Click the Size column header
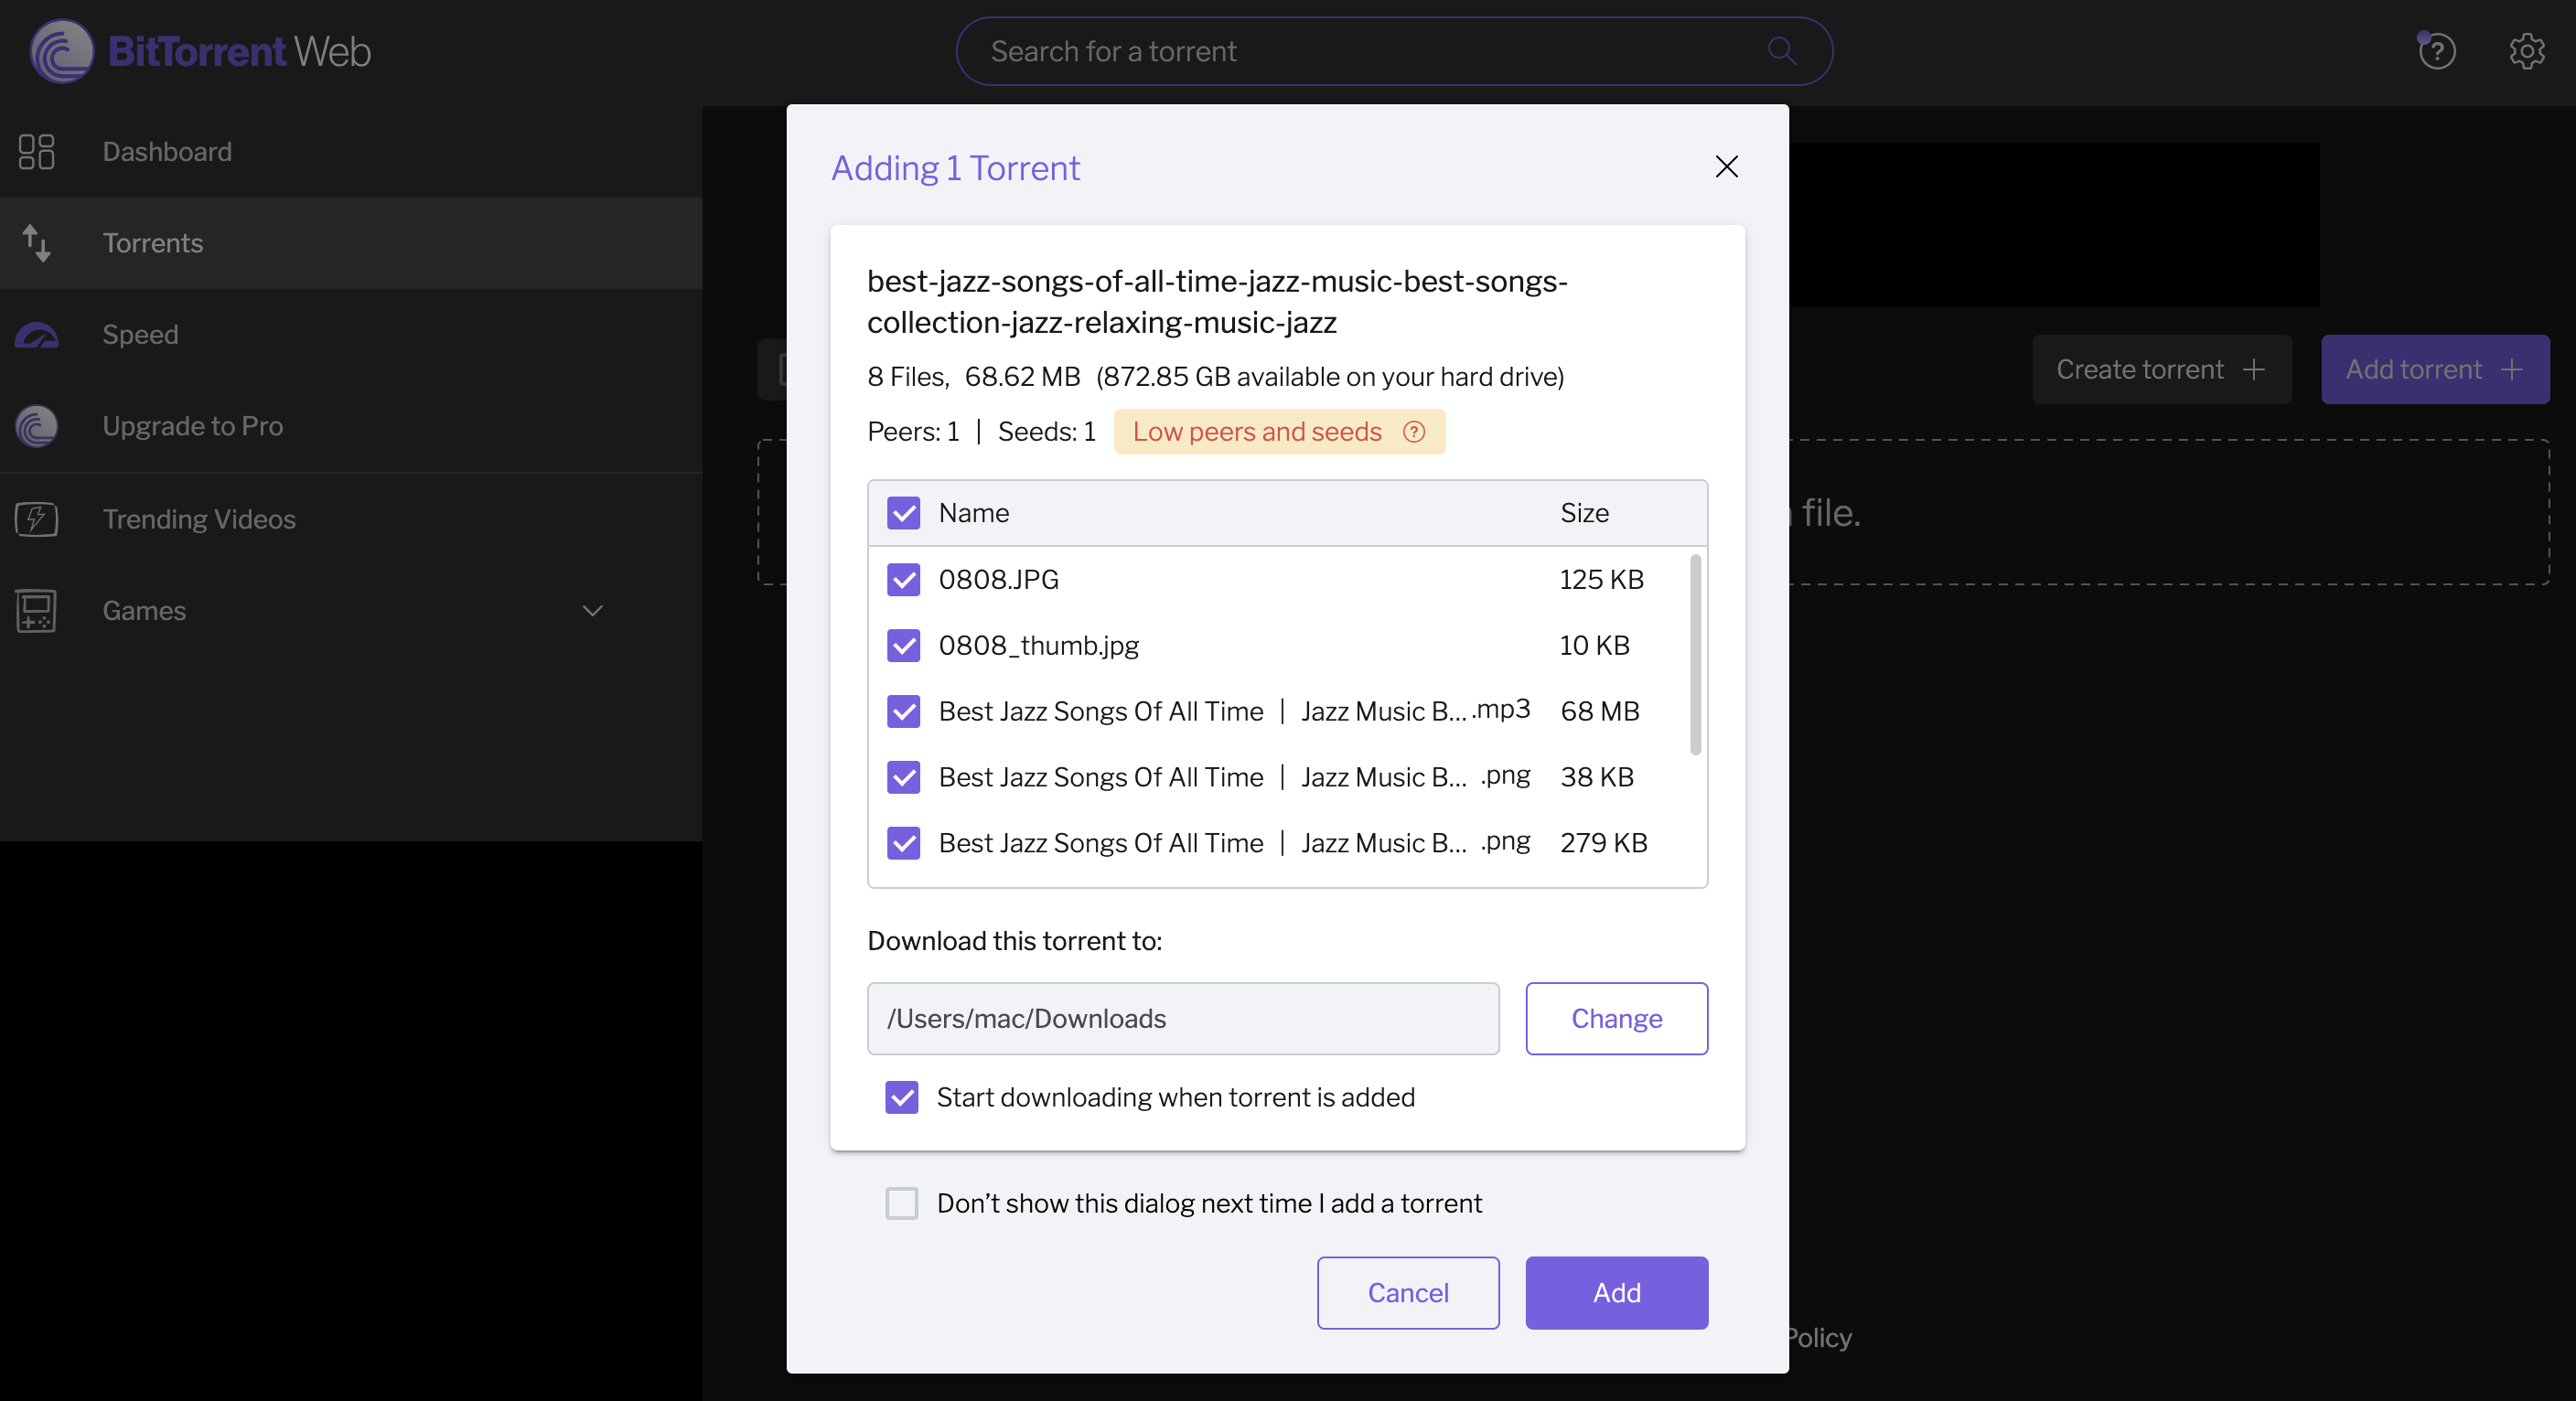Image resolution: width=2576 pixels, height=1401 pixels. (1584, 513)
